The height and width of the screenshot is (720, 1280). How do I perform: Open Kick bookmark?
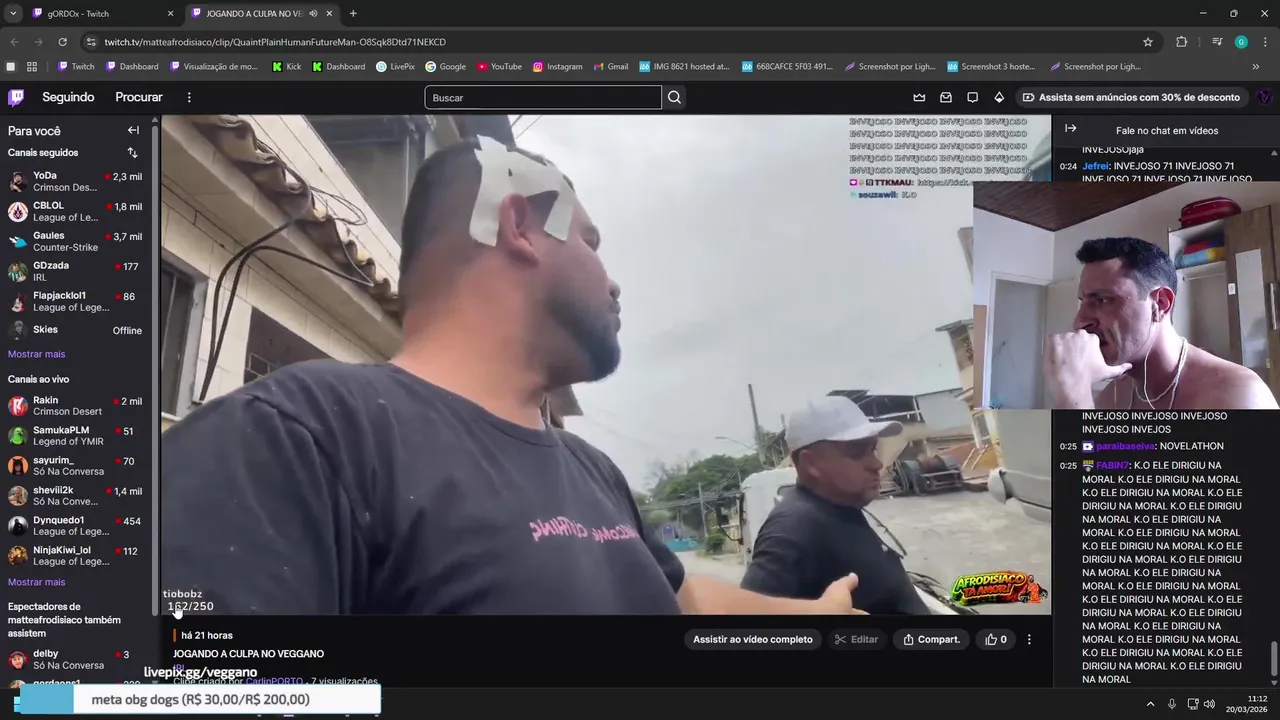click(286, 67)
